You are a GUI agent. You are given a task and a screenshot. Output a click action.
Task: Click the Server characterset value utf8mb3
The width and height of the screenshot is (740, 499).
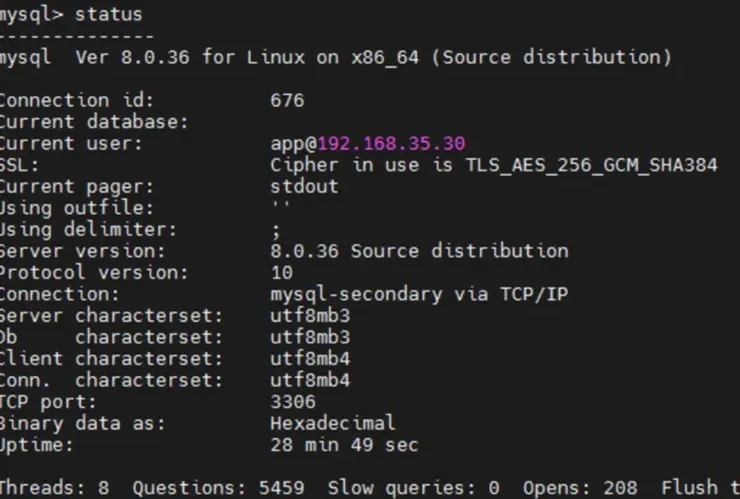(310, 316)
